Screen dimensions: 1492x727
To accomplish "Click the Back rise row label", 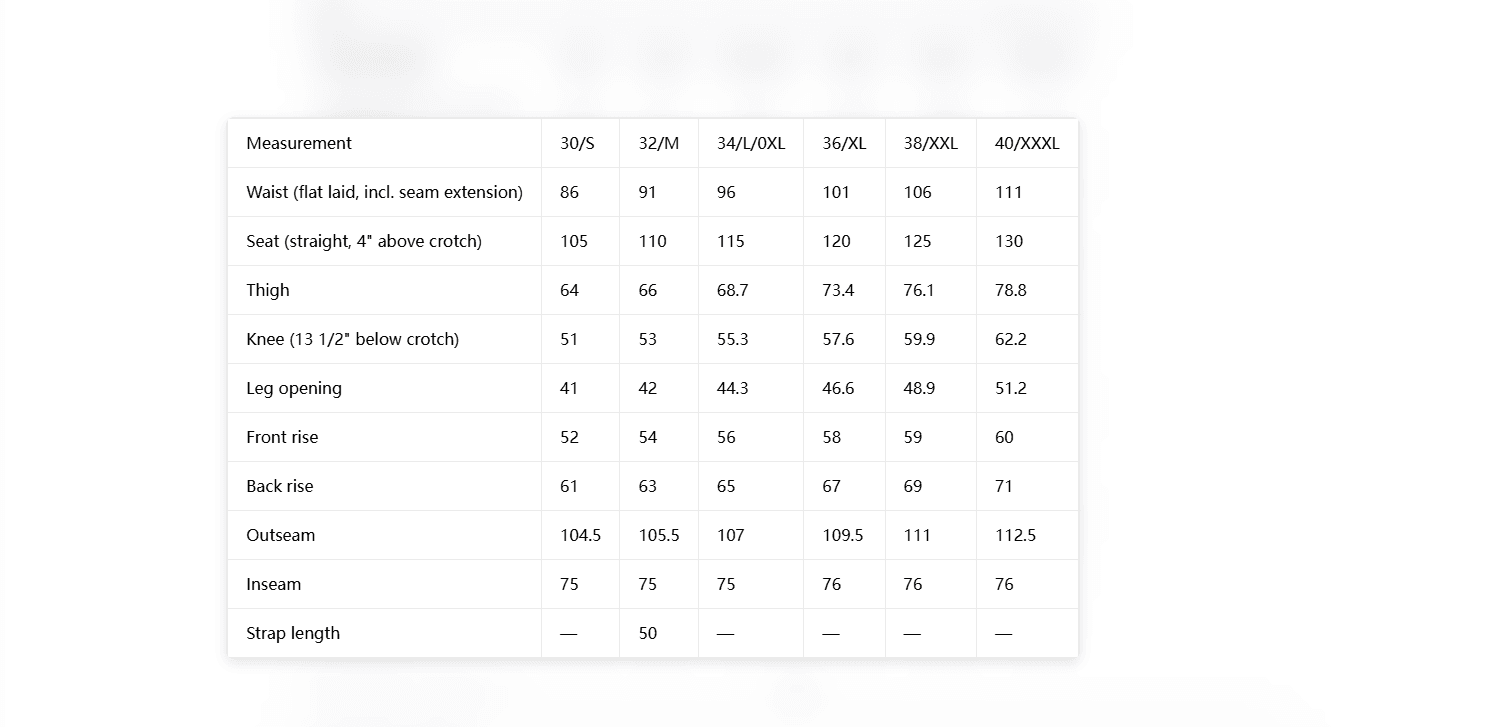I will [x=280, y=486].
